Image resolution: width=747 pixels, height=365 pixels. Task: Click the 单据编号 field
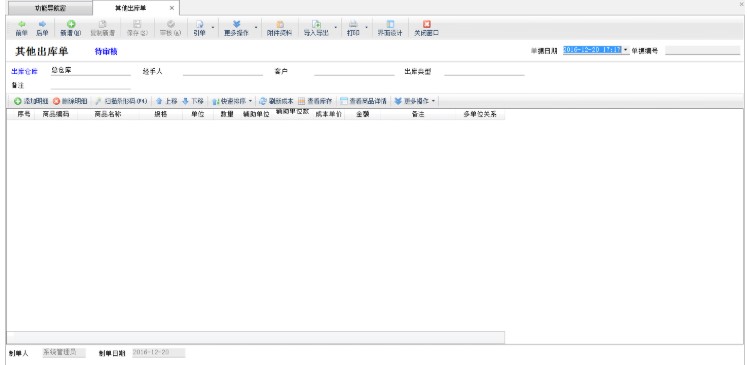[702, 50]
